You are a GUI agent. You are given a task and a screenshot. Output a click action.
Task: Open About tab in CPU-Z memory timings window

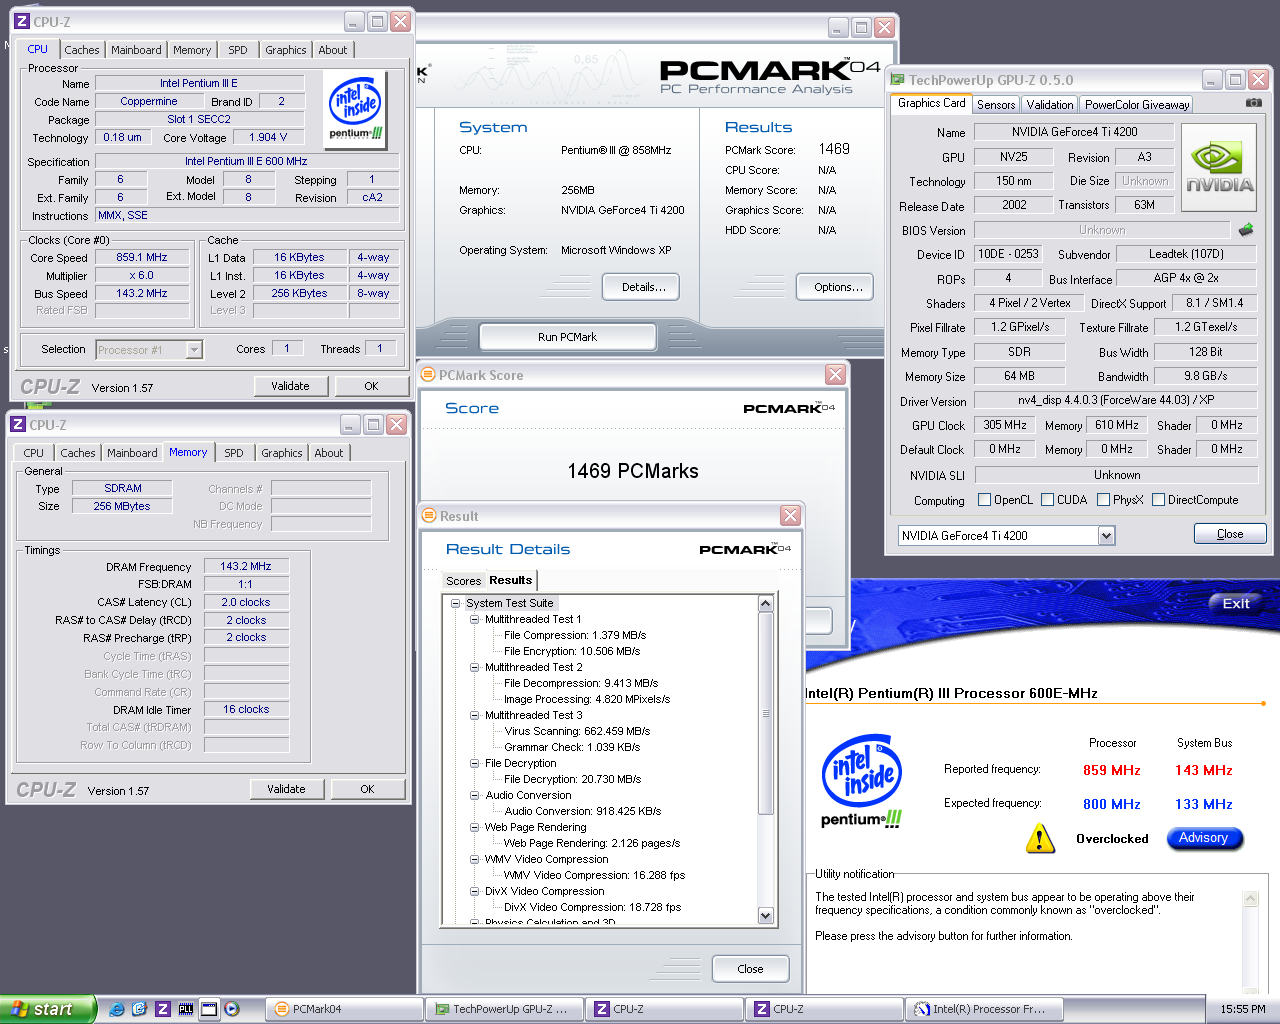pos(329,453)
